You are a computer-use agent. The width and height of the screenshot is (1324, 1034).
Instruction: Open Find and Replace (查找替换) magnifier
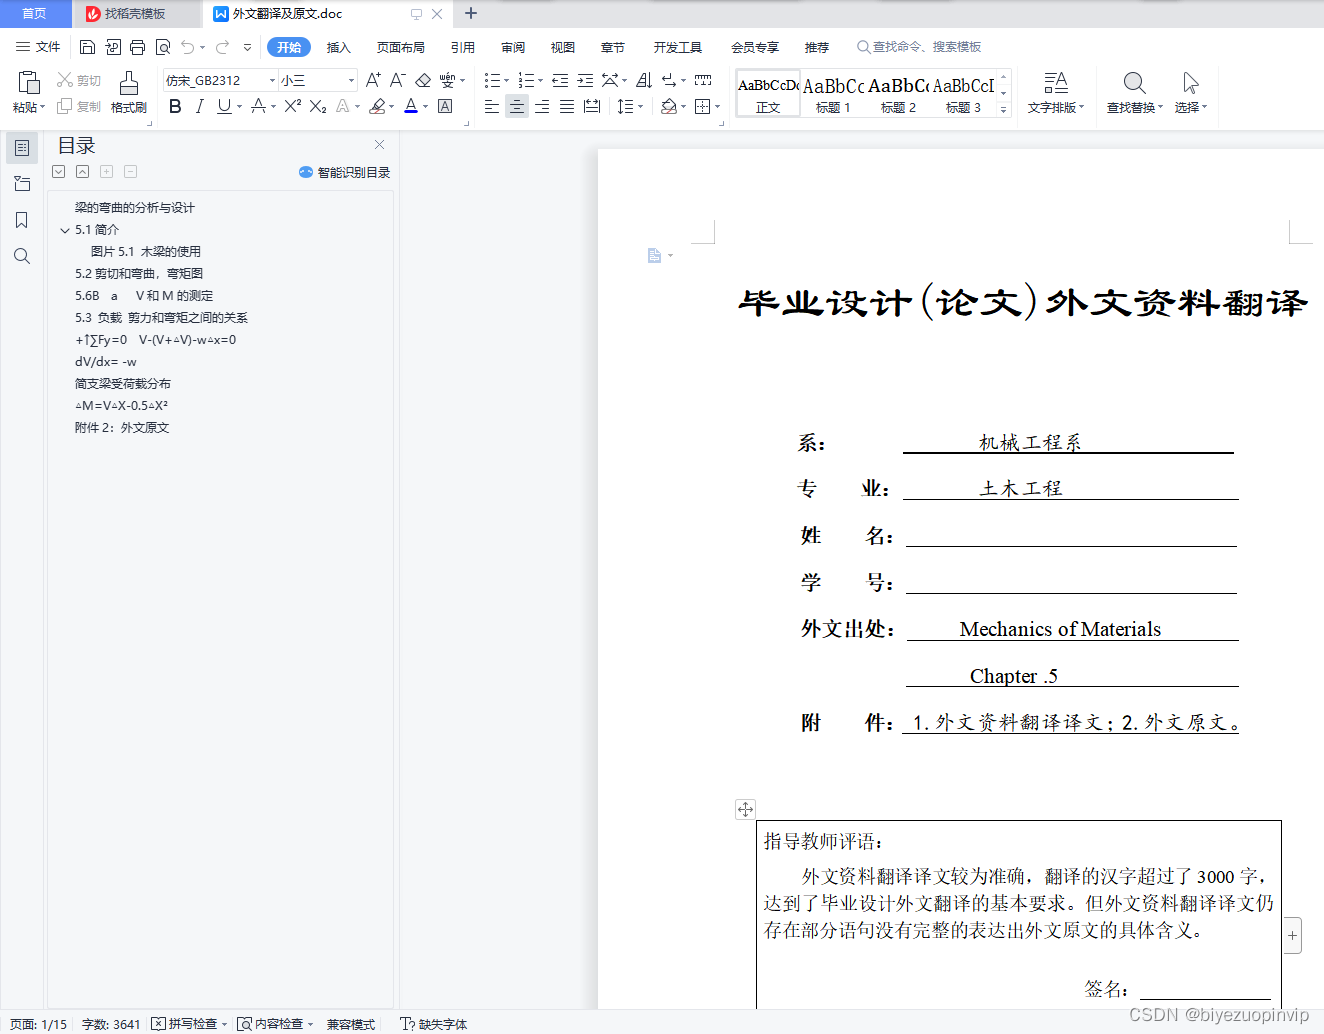click(x=1134, y=83)
